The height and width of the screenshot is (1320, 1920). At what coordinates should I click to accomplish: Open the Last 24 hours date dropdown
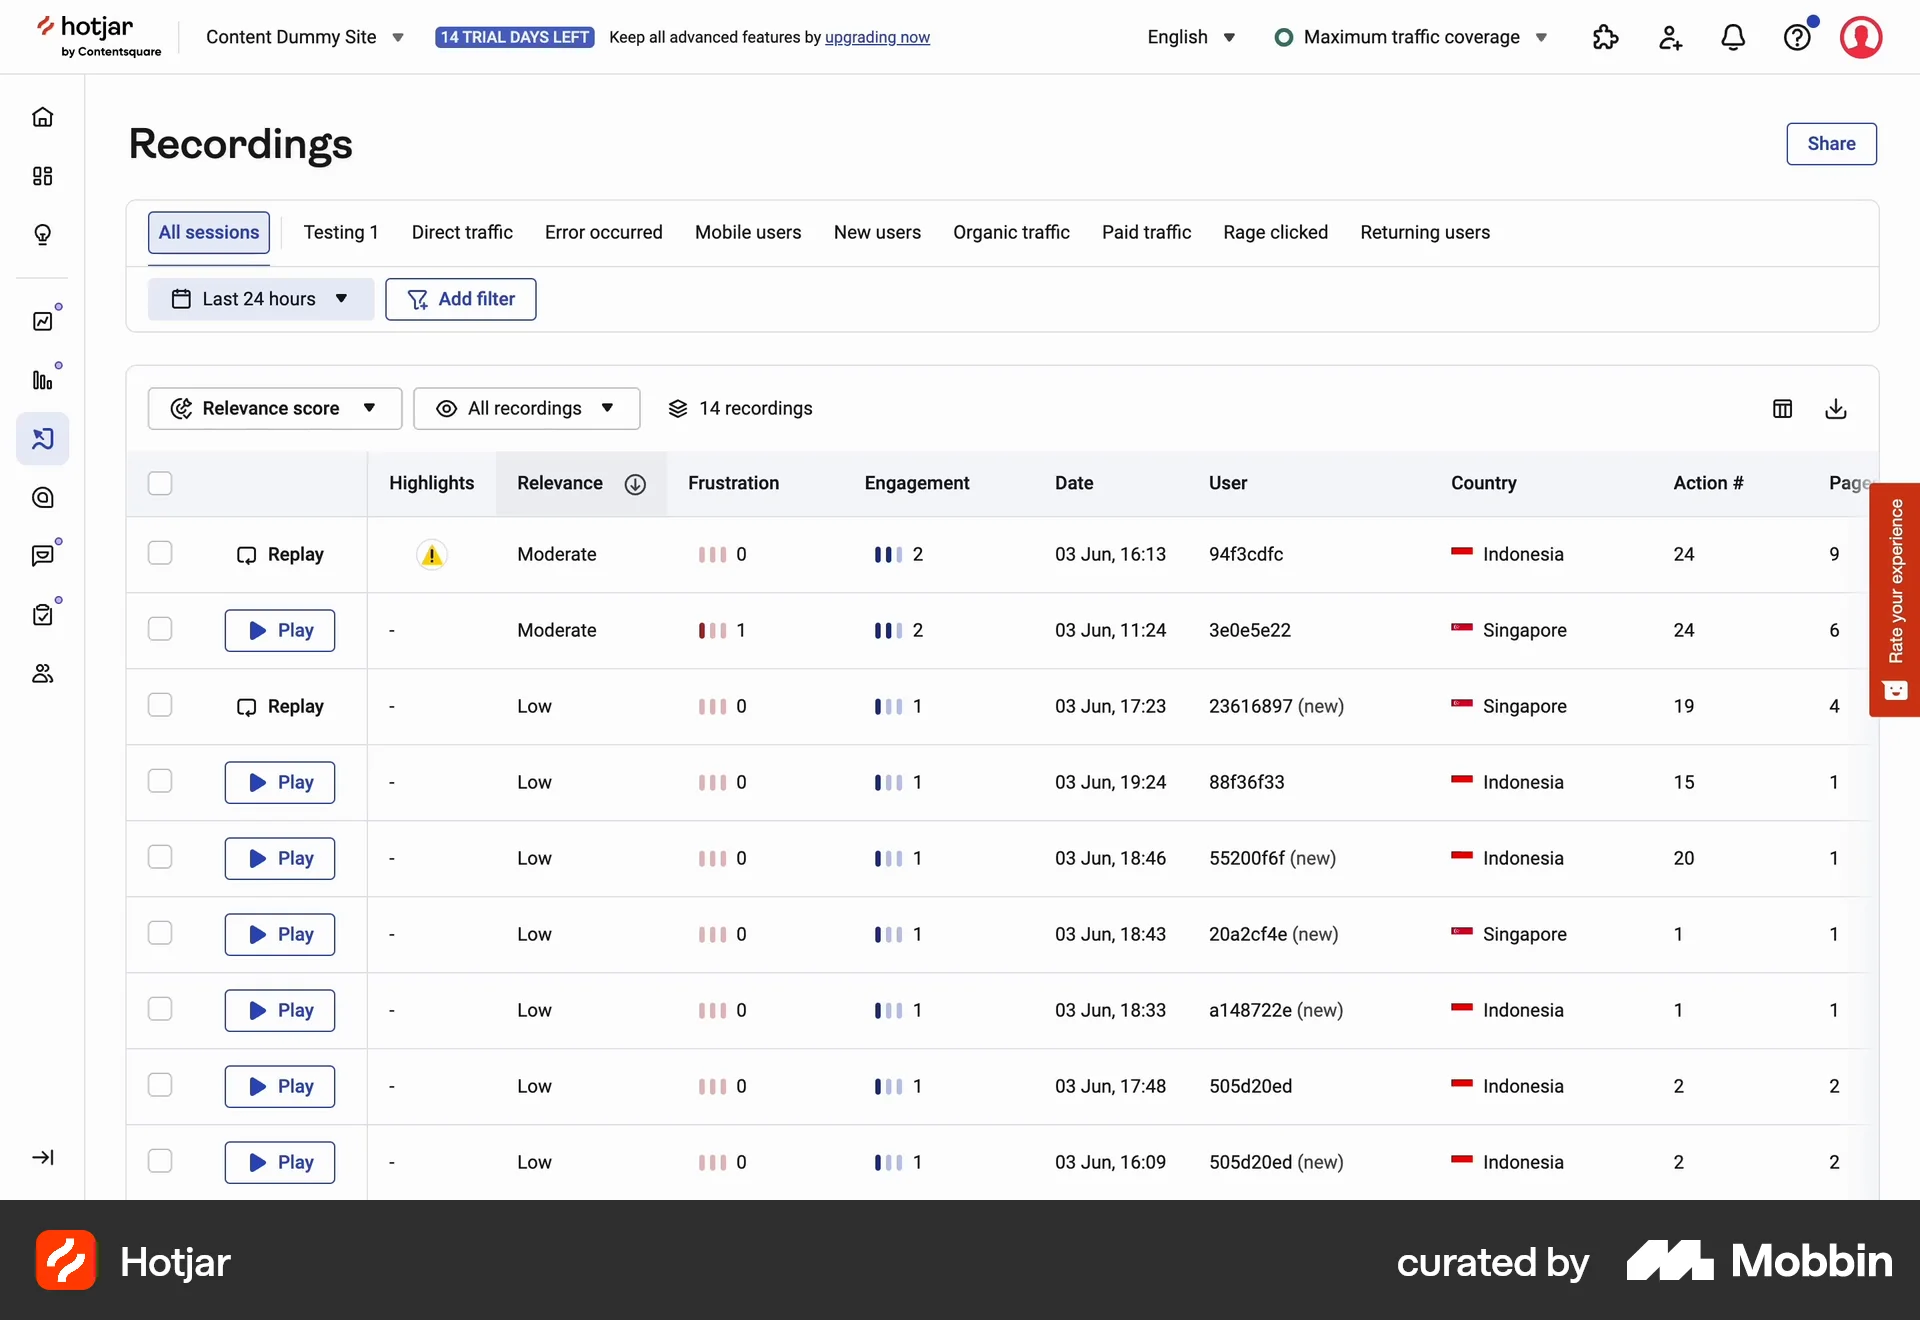coord(261,299)
